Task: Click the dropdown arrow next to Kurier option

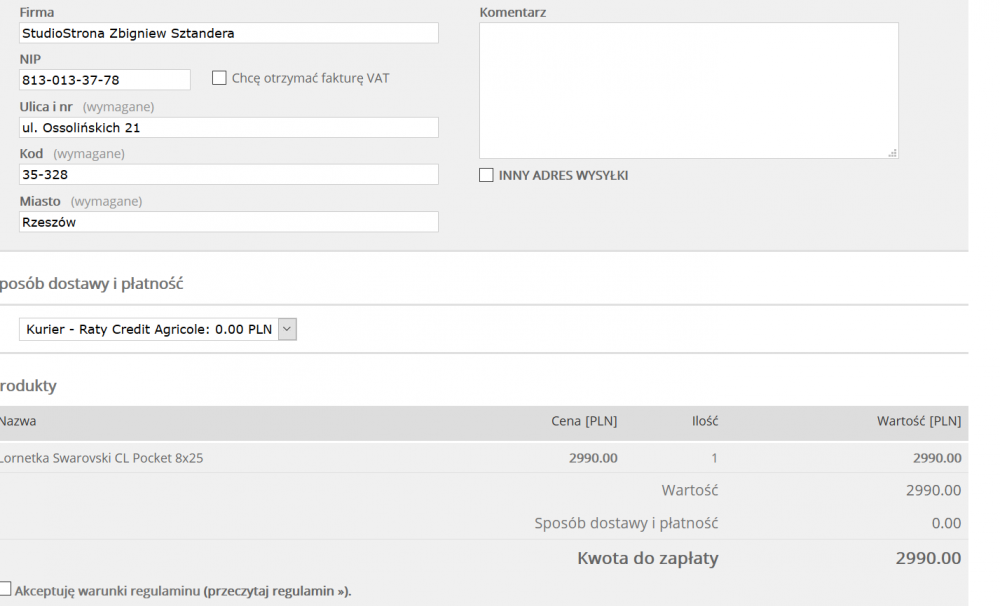Action: 287,329
